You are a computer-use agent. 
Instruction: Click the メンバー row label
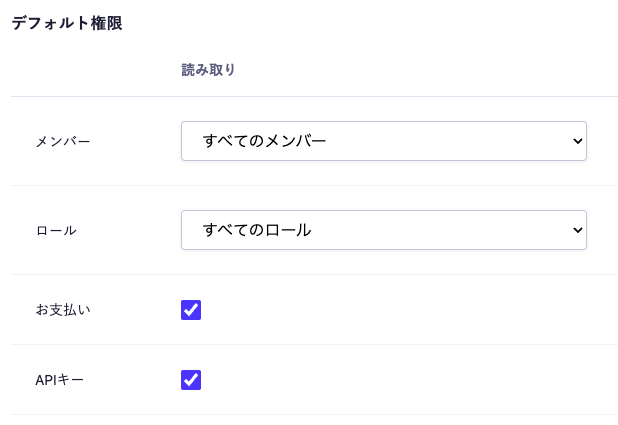coord(63,141)
